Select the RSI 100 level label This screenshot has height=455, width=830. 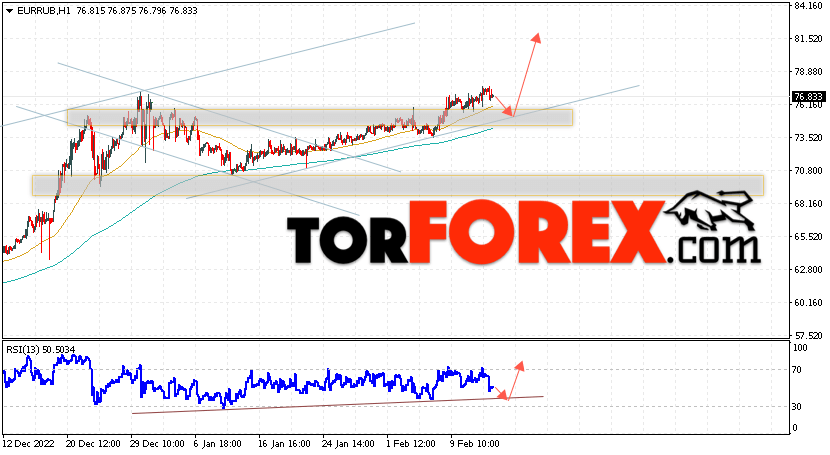click(x=800, y=348)
